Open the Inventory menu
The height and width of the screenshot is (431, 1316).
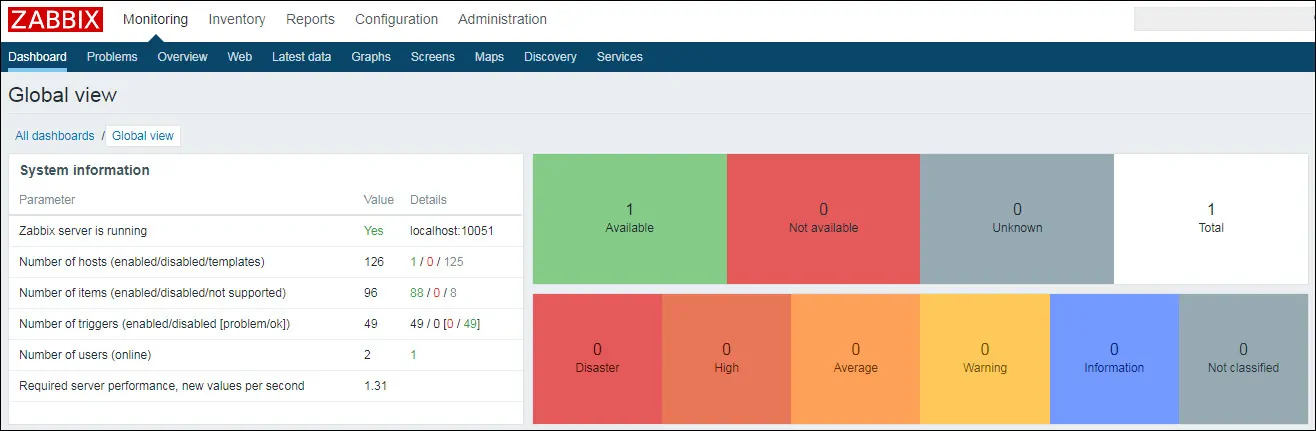237,19
